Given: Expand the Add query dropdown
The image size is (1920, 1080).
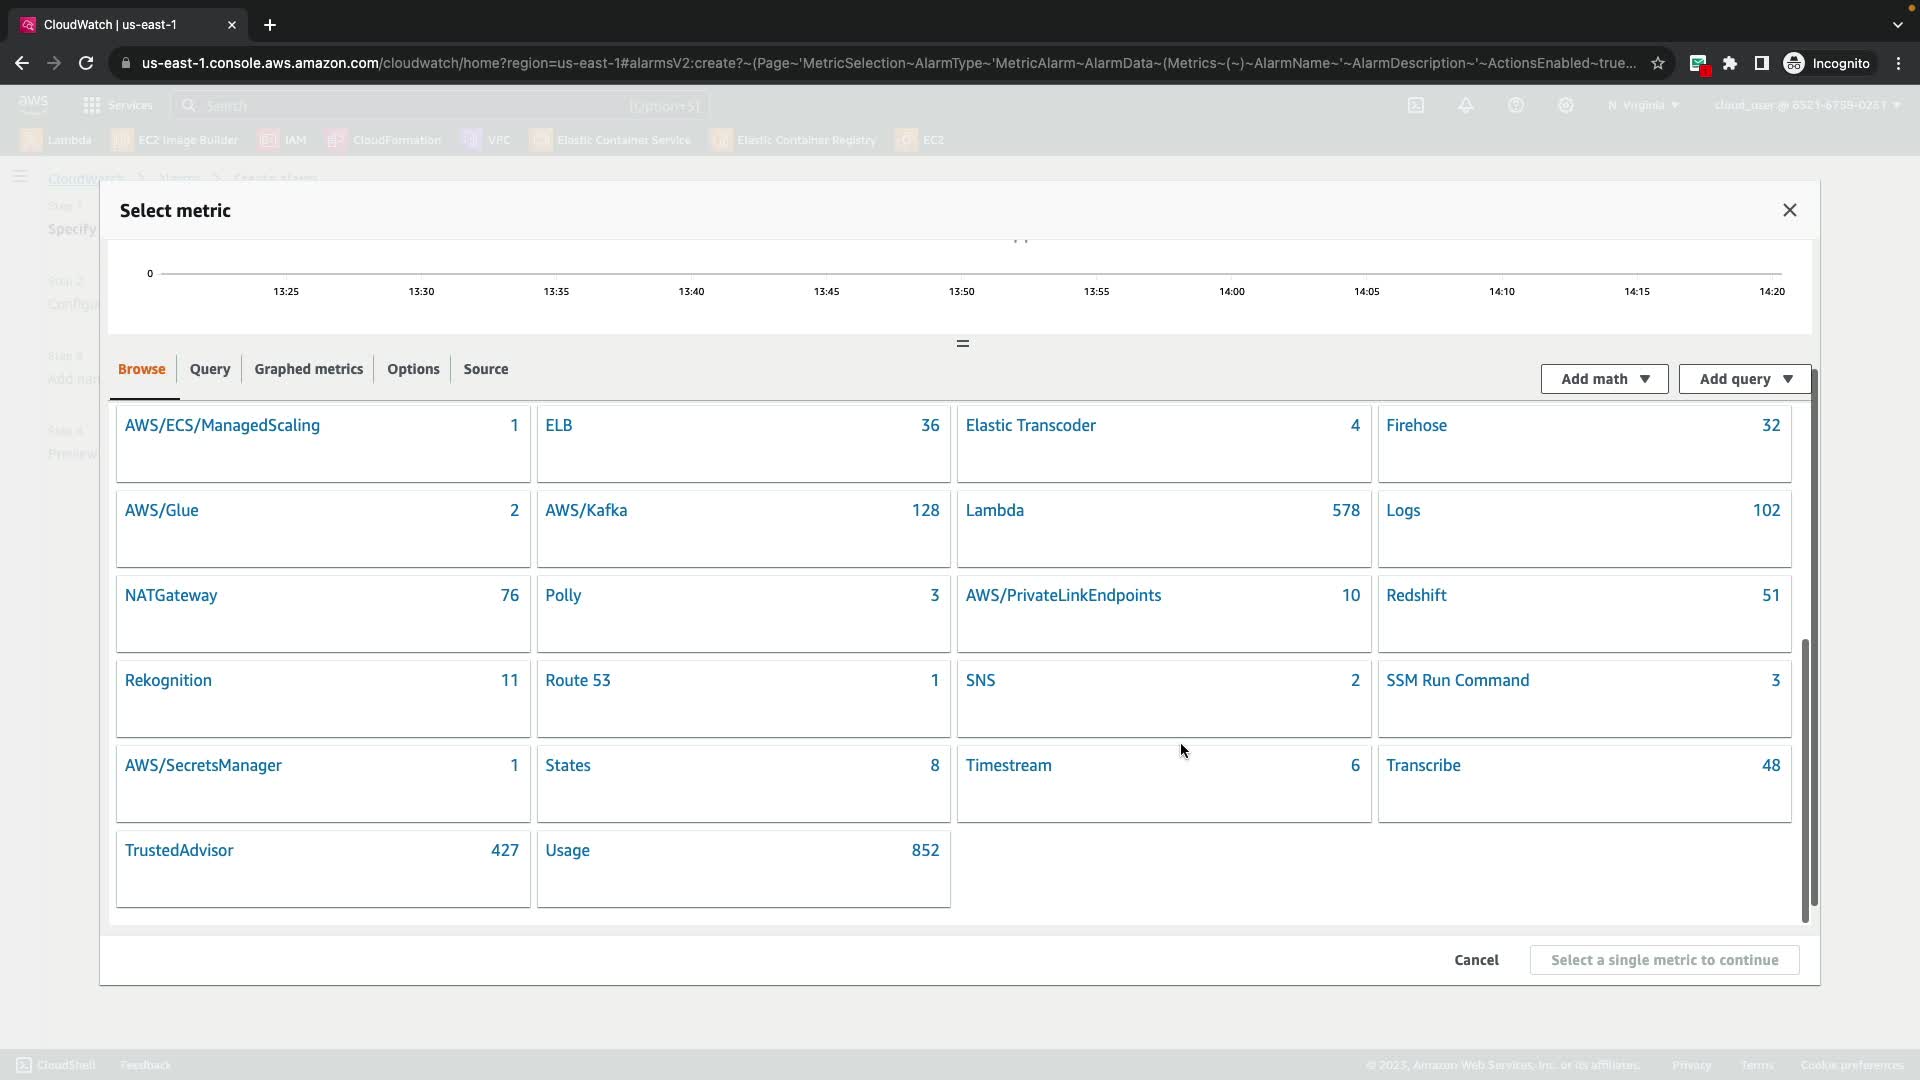Looking at the screenshot, I should [1745, 379].
